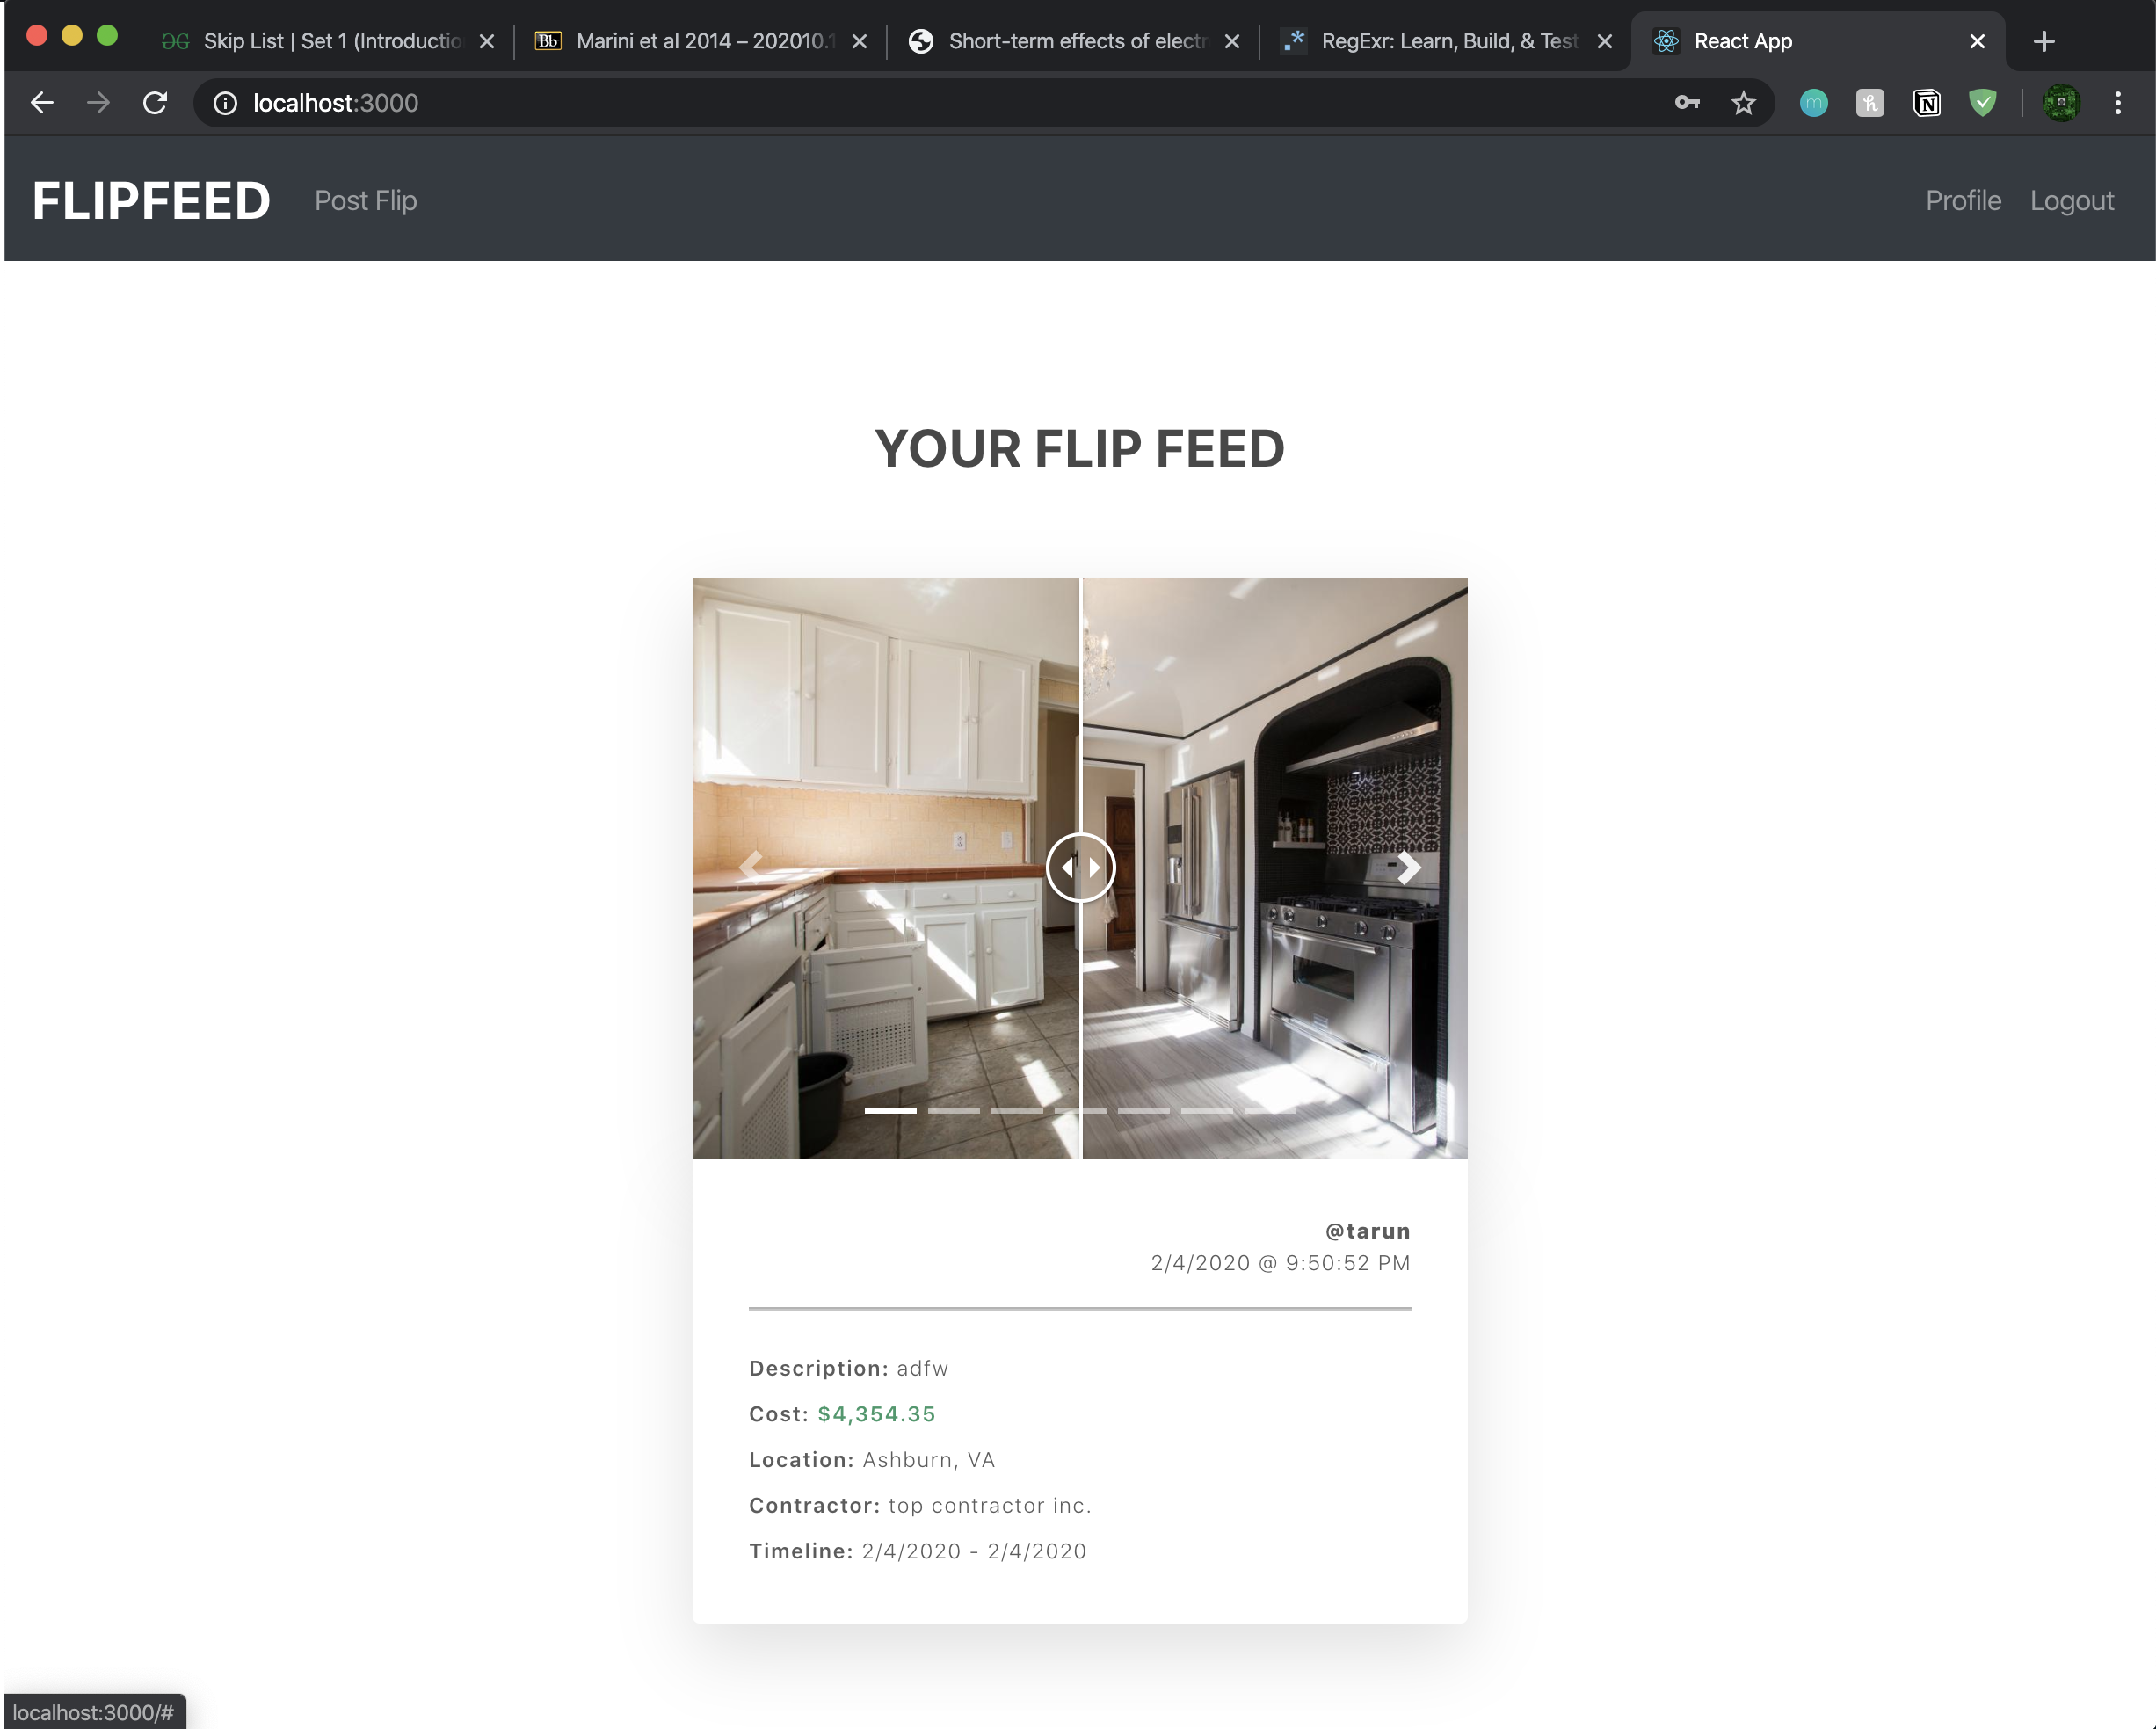Click the Logout icon in the navbar
The image size is (2156, 1729).
(x=2073, y=200)
